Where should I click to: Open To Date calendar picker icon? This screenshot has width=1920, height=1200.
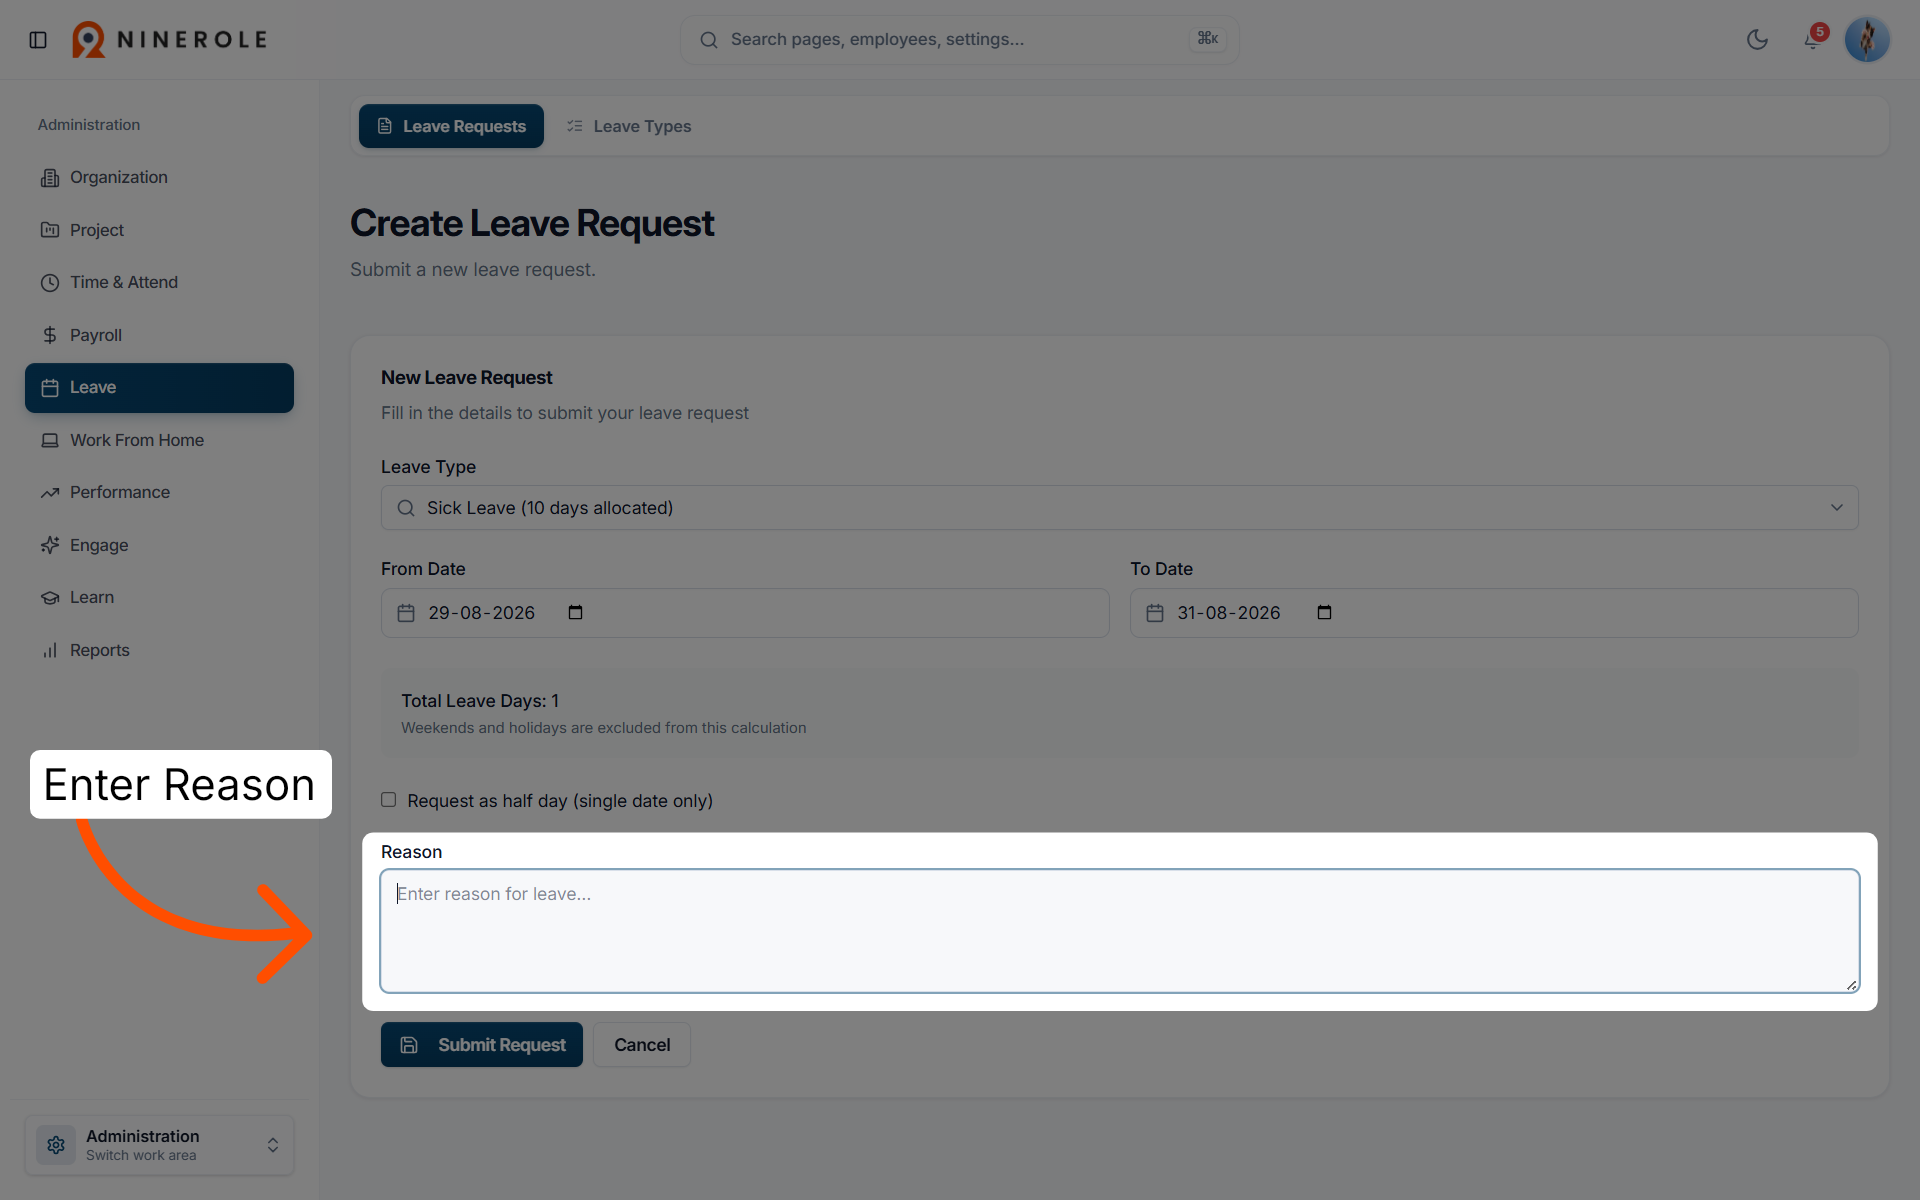pyautogui.click(x=1324, y=613)
